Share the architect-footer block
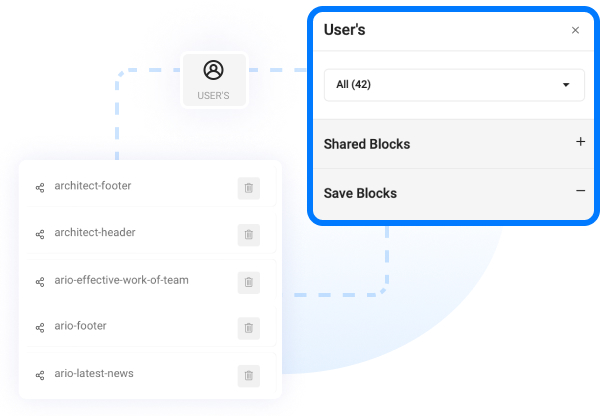This screenshot has height=416, width=600. 40,188
